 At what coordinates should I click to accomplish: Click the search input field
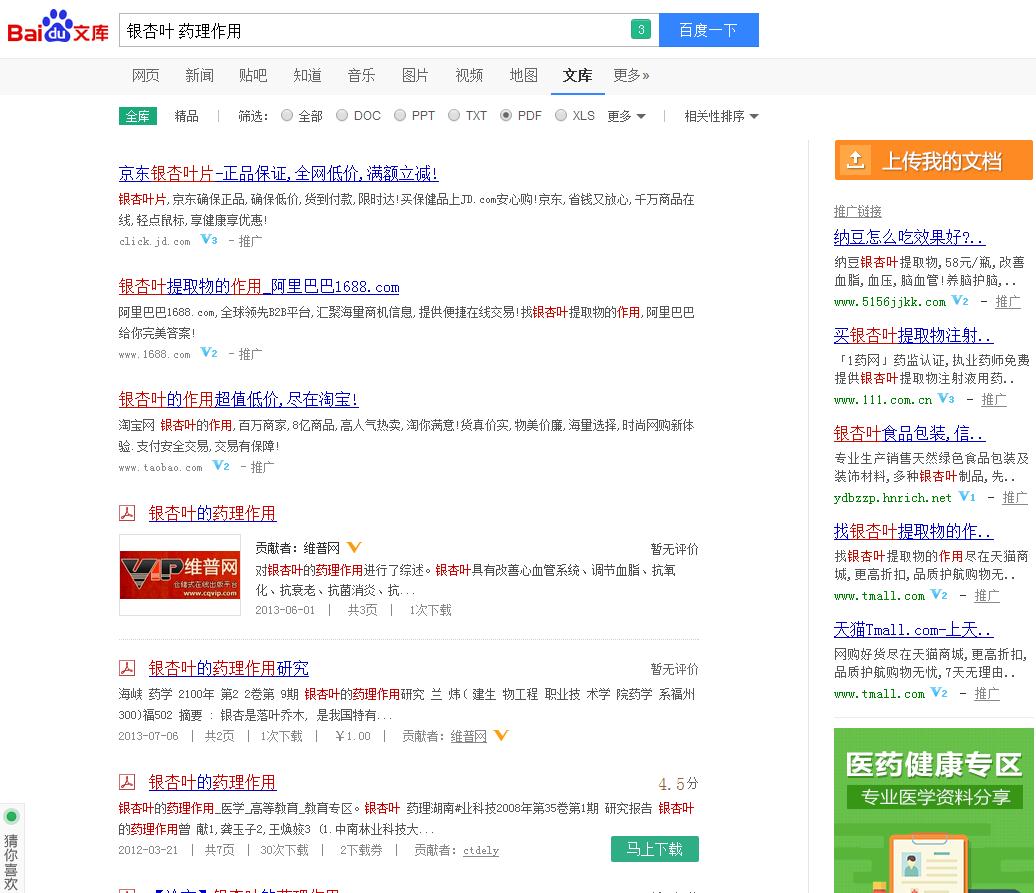(x=375, y=30)
